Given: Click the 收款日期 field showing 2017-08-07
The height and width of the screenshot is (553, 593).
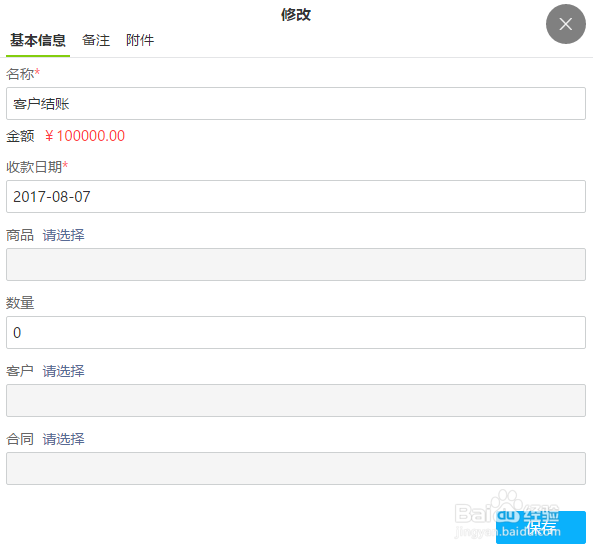Looking at the screenshot, I should click(296, 197).
